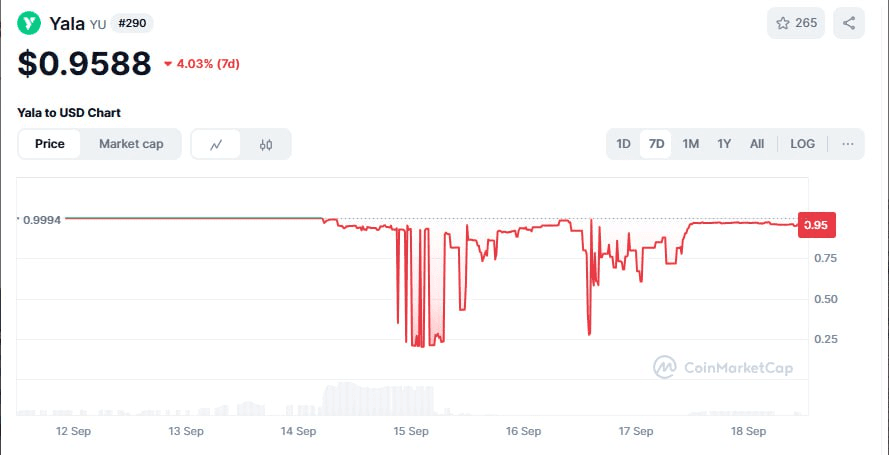Viewport: 889px width, 455px height.
Task: Toggle LOG scale on chart
Action: 802,144
